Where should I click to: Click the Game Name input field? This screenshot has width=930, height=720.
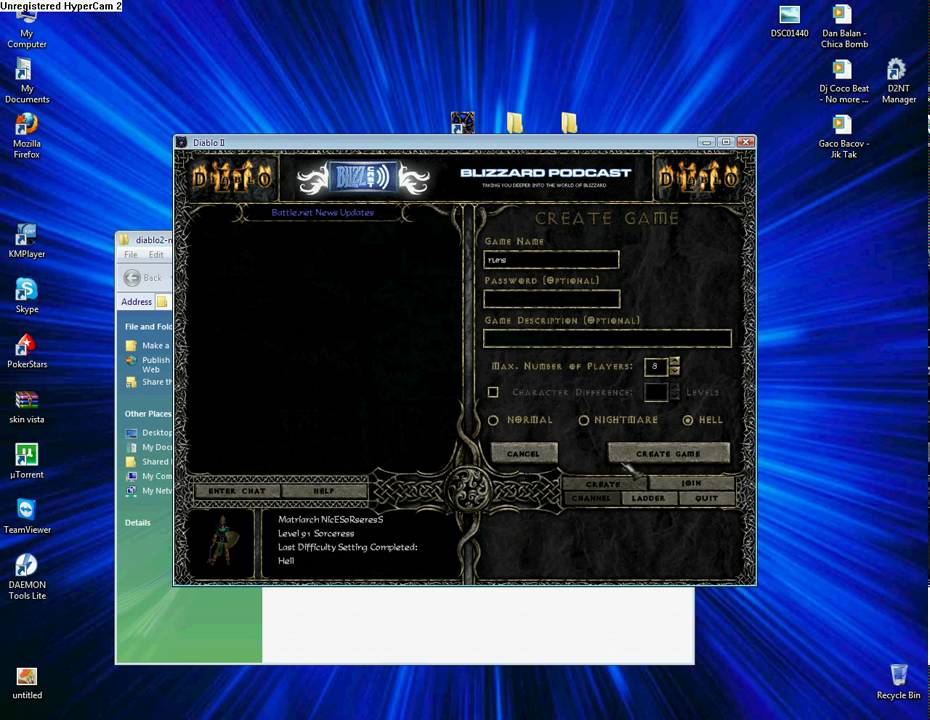551,259
